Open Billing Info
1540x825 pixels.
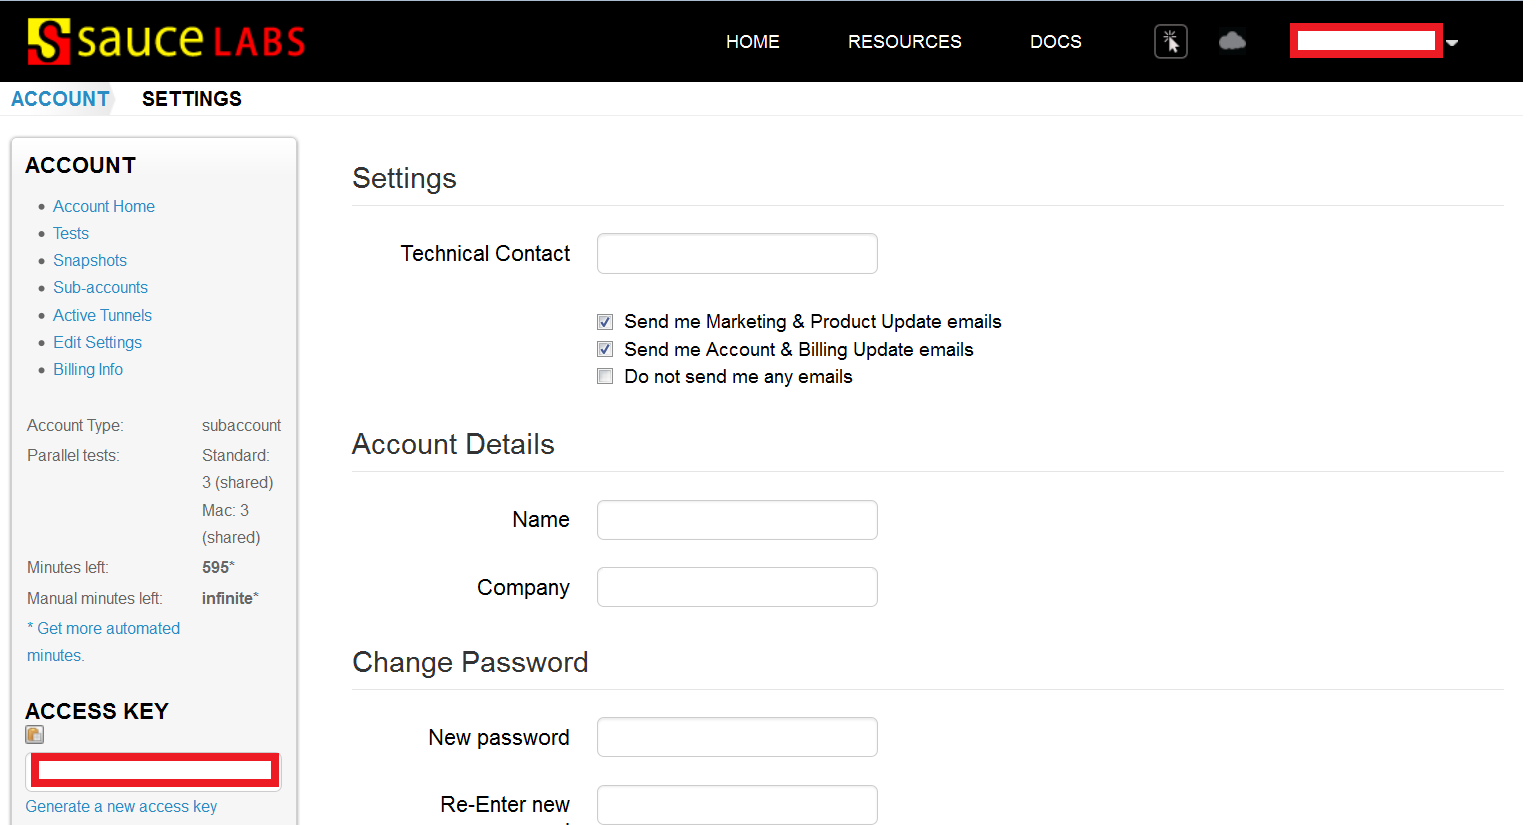click(x=88, y=369)
